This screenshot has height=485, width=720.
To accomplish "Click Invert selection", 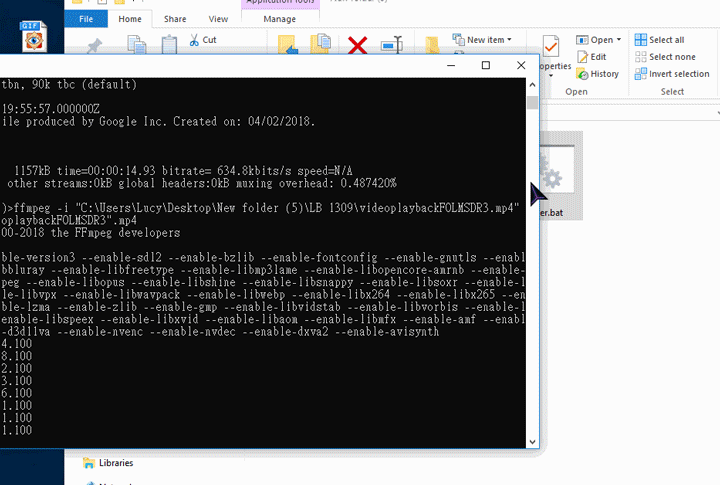I will 672,74.
